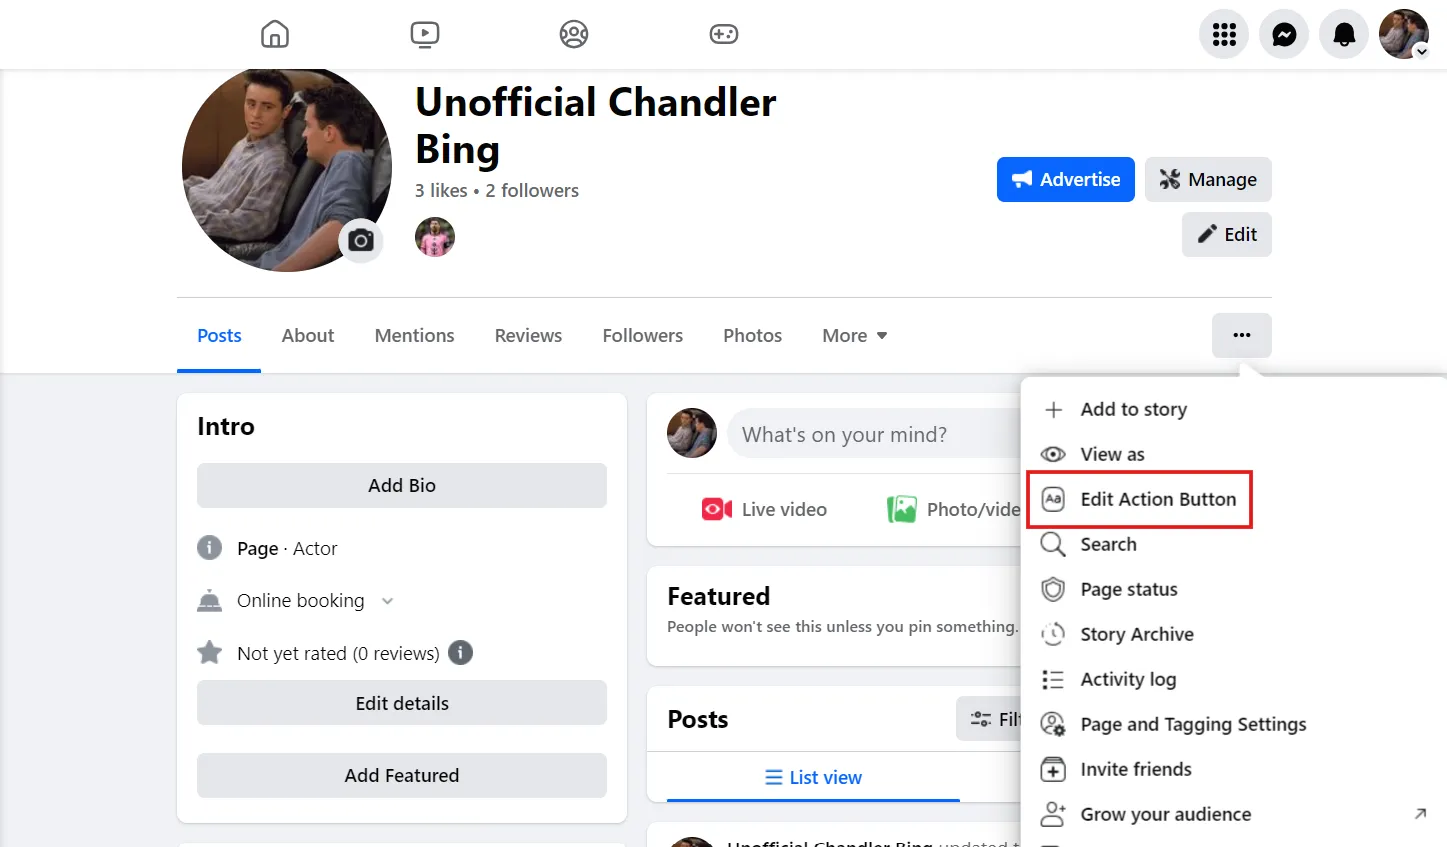Viewport: 1447px width, 847px height.
Task: Open Page status from the menu
Action: [1128, 589]
